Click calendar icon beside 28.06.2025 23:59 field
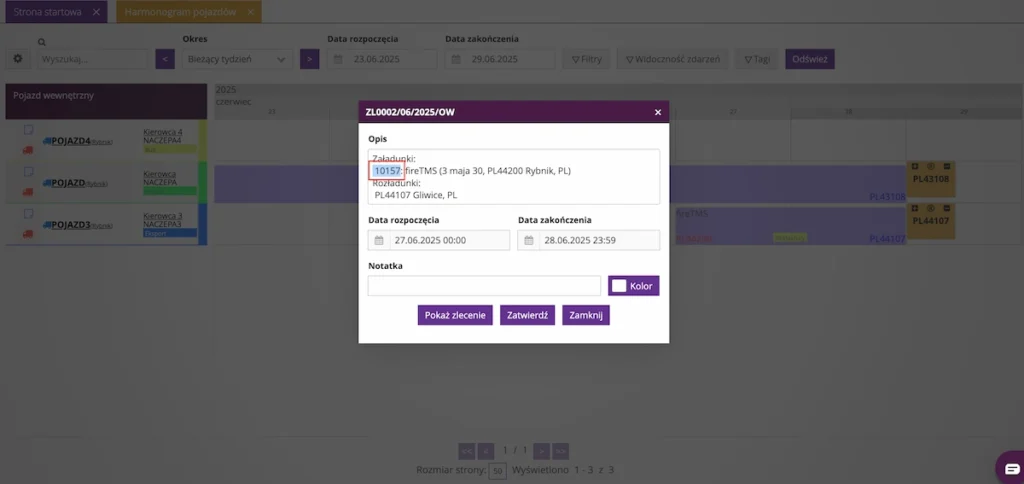Image resolution: width=1024 pixels, height=484 pixels. click(529, 240)
